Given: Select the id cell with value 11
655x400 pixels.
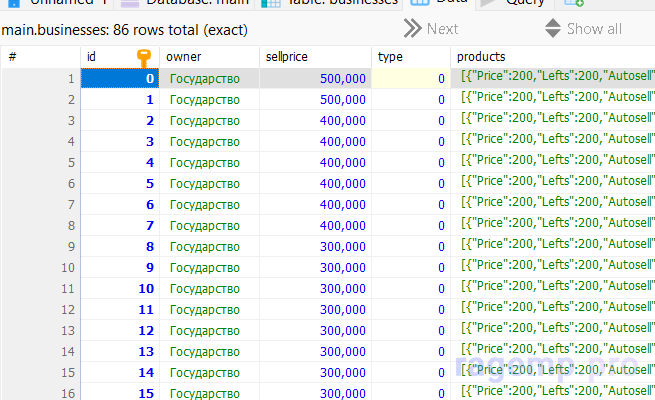Looking at the screenshot, I should coord(120,309).
